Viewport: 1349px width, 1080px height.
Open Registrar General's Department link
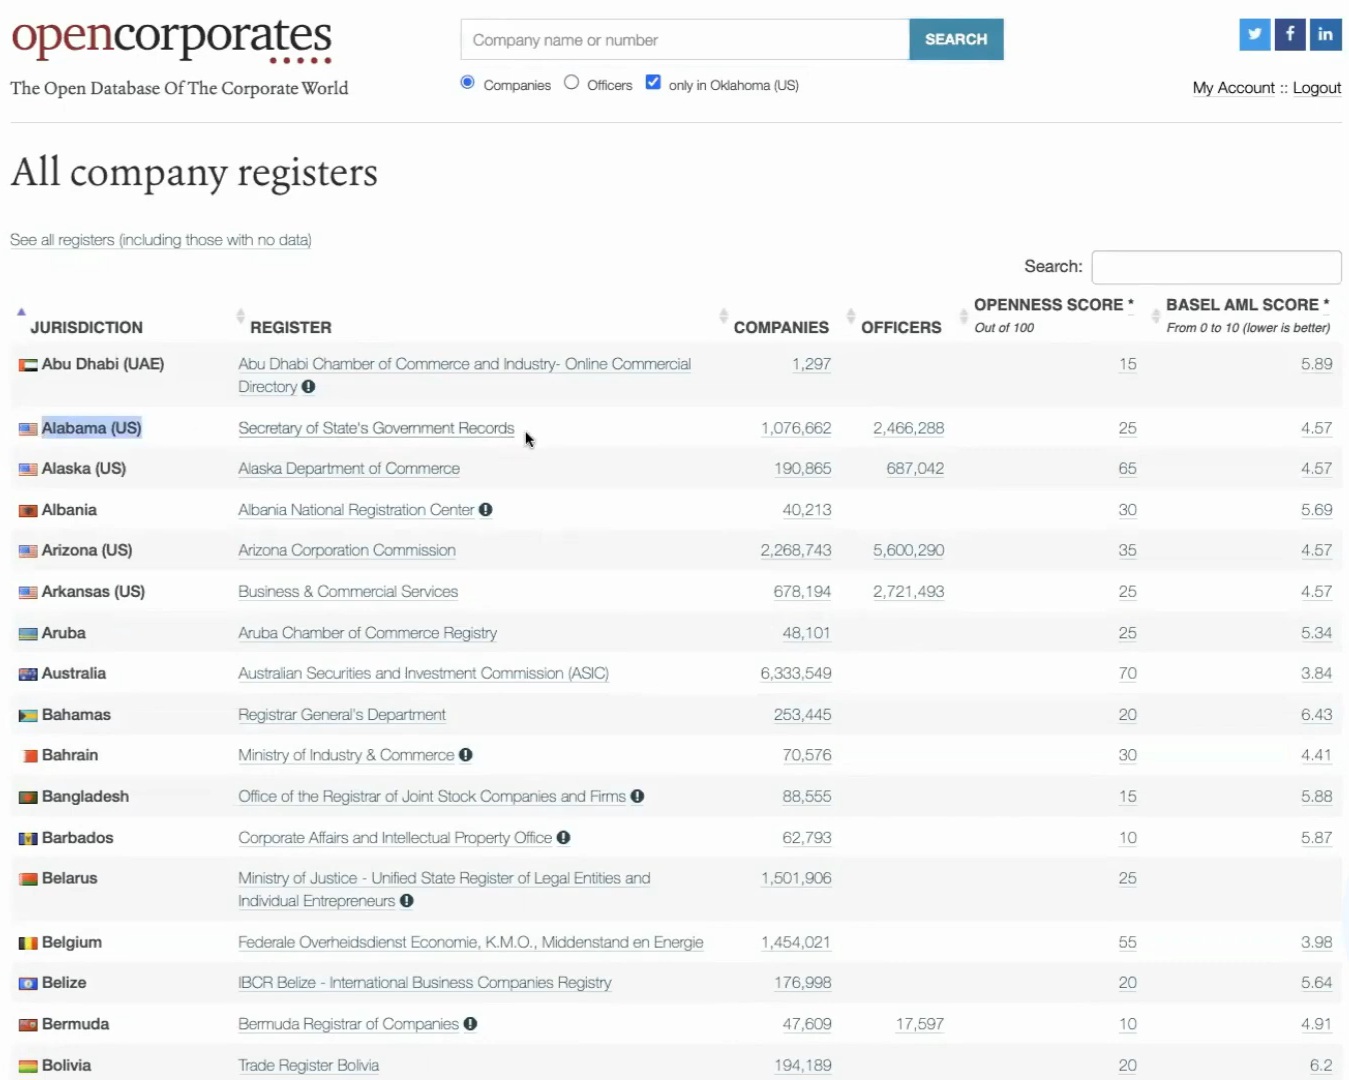[x=342, y=714]
